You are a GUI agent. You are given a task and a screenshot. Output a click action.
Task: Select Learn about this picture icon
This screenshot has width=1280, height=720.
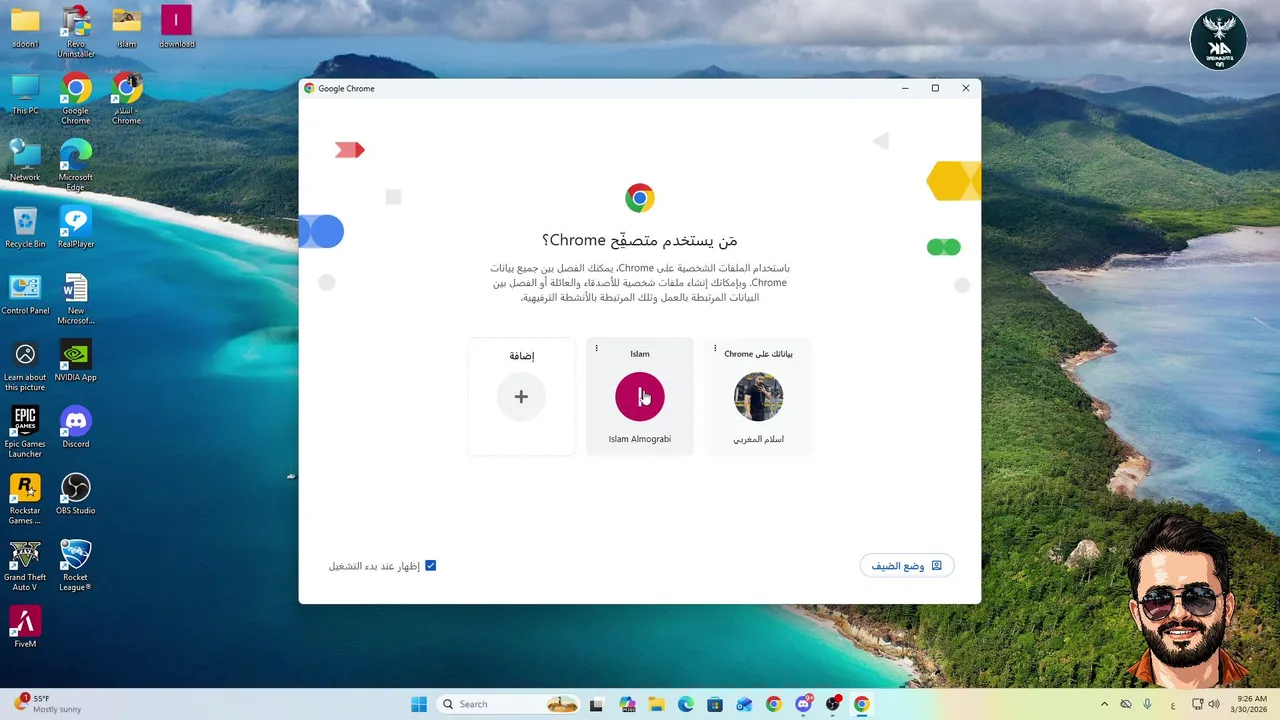(x=25, y=366)
